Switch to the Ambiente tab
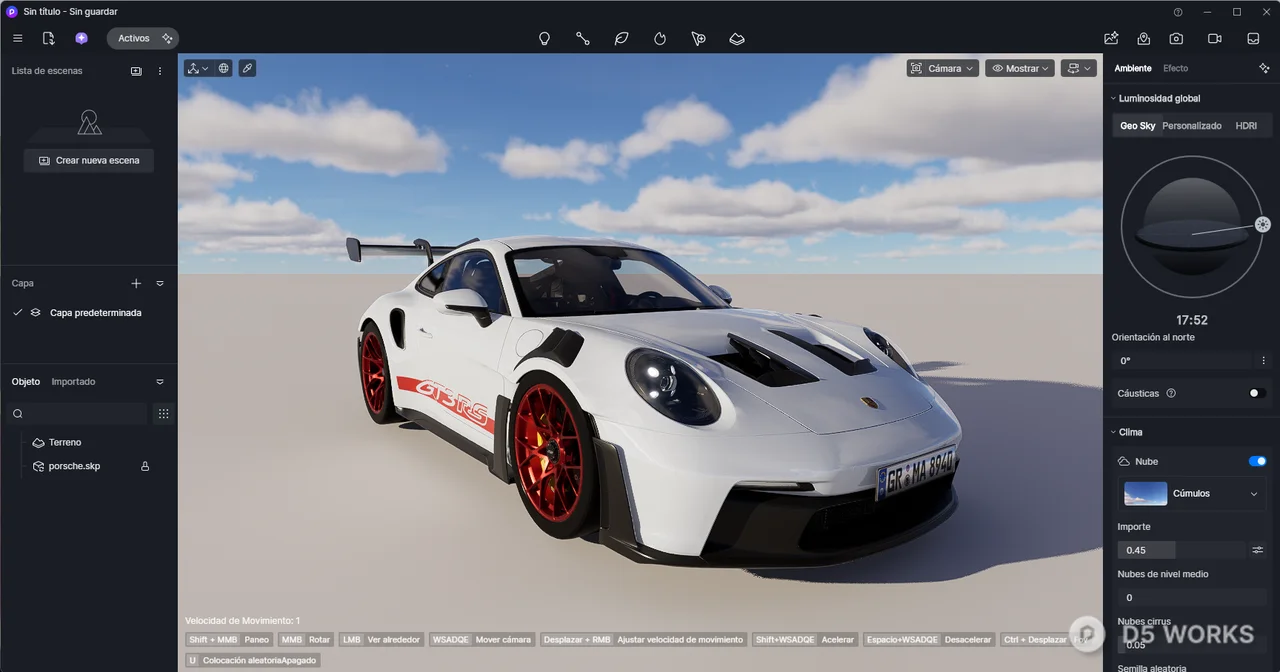Viewport: 1280px width, 672px height. coord(1133,68)
